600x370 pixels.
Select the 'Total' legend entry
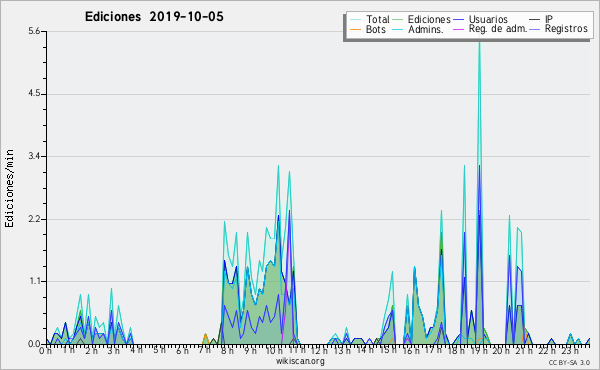point(370,19)
